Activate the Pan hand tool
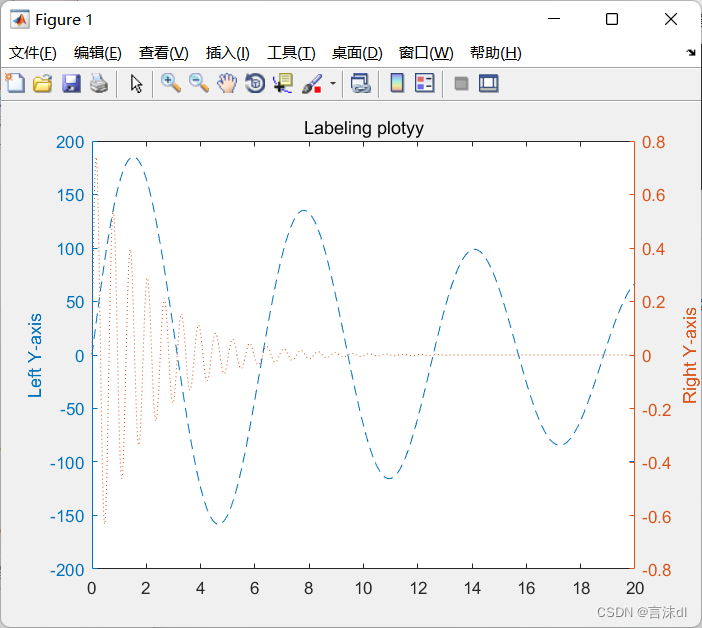This screenshot has width=702, height=628. tap(227, 84)
